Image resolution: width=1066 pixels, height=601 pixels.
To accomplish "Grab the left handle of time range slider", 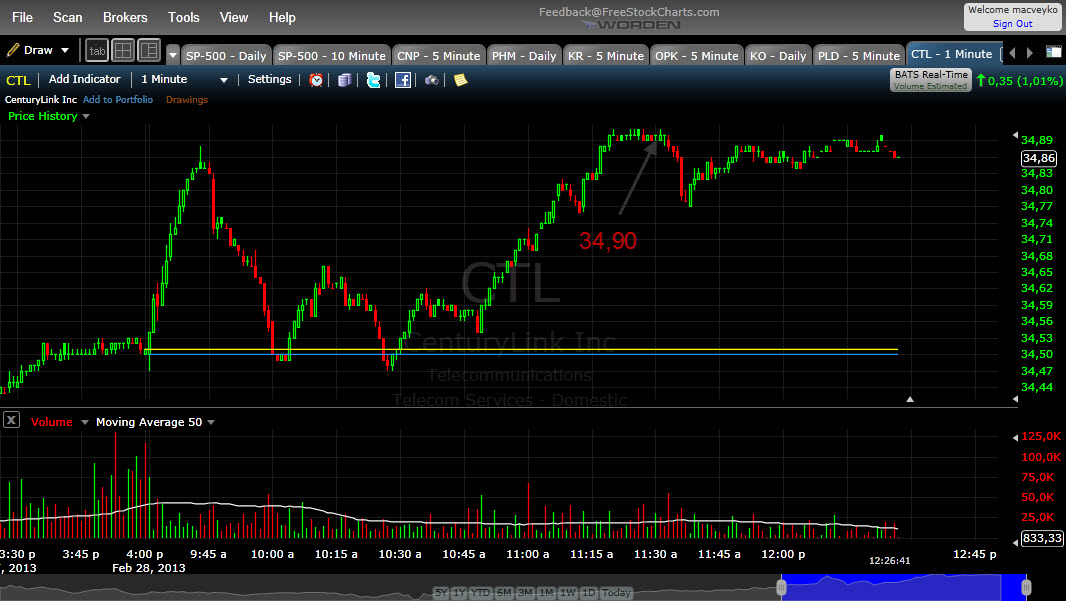I will (782, 587).
